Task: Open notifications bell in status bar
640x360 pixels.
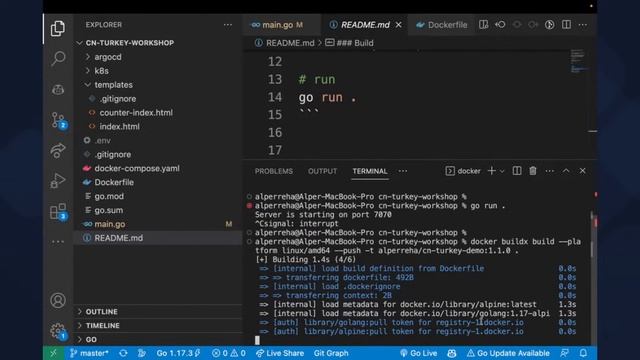Action: 583,353
